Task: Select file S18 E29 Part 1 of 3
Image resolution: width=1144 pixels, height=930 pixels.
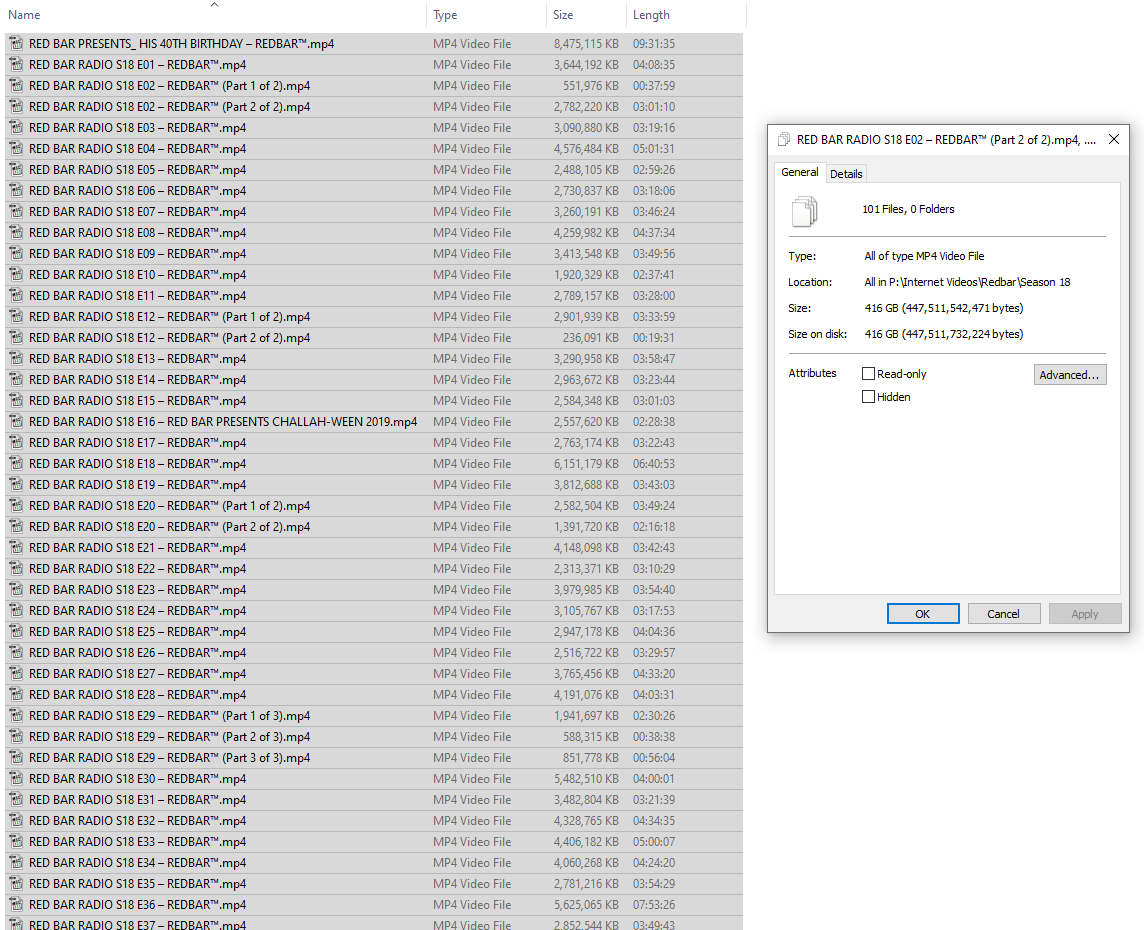Action: tap(374, 716)
